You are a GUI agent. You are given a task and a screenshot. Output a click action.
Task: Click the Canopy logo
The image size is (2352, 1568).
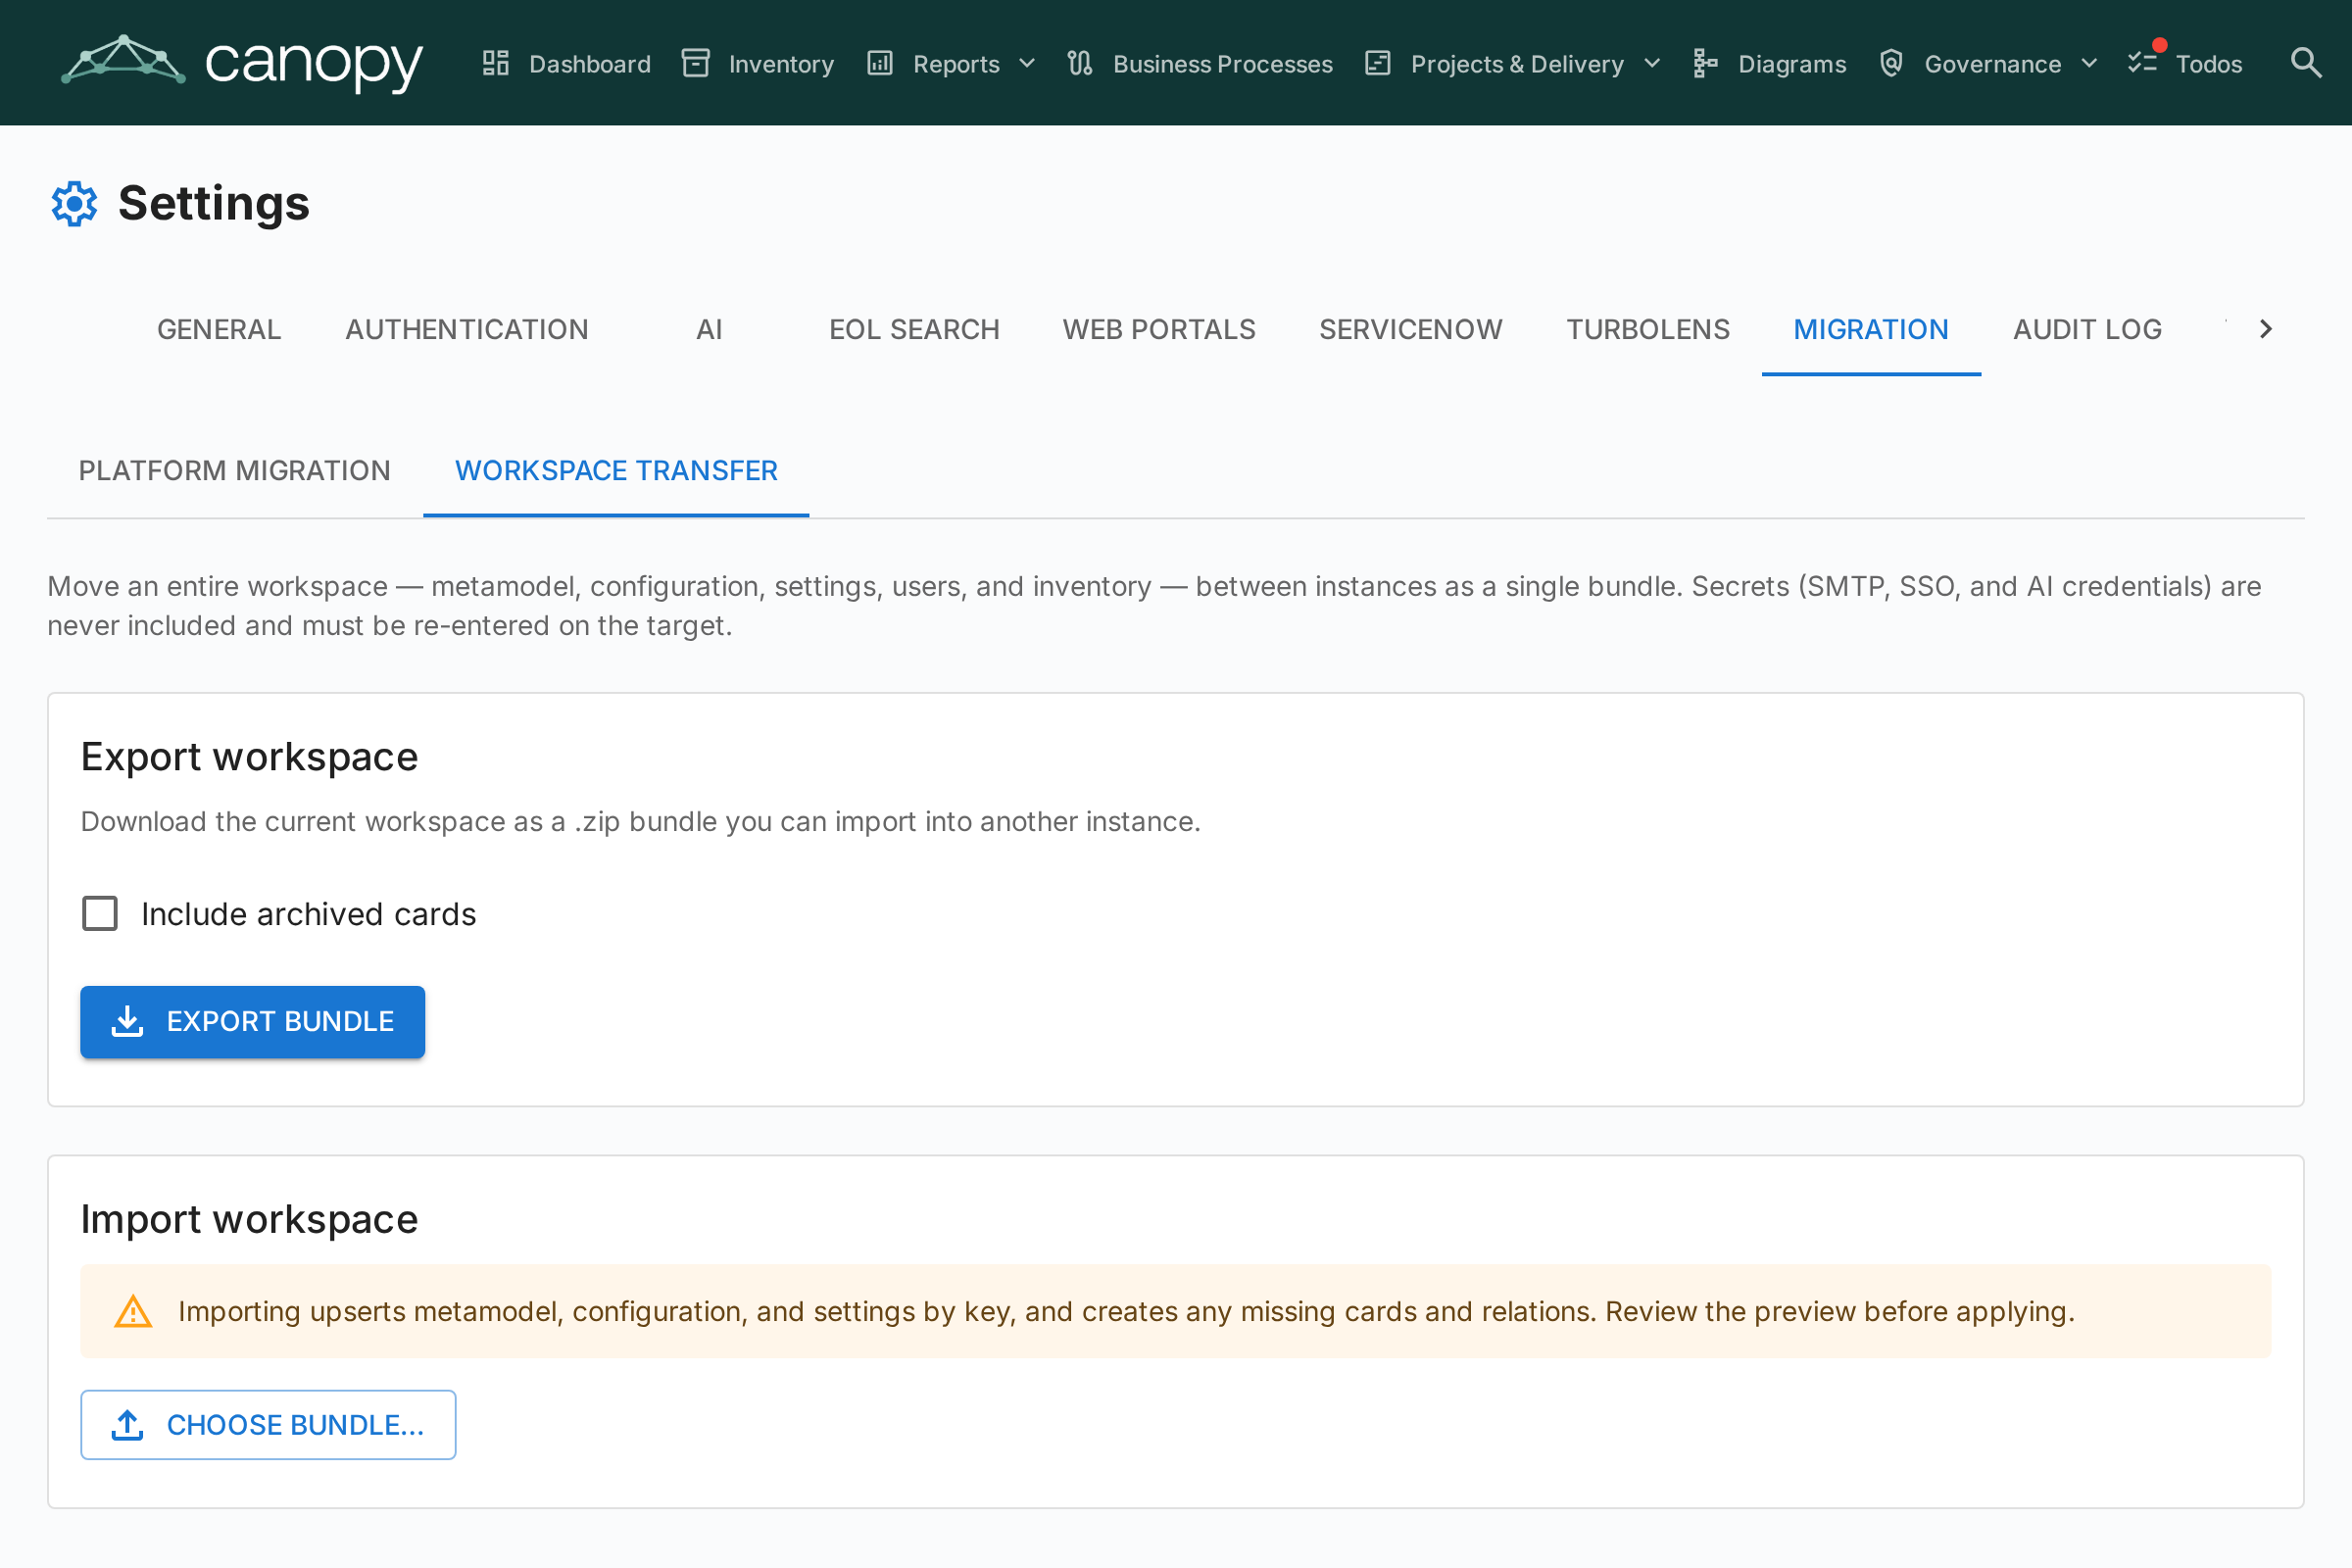242,62
